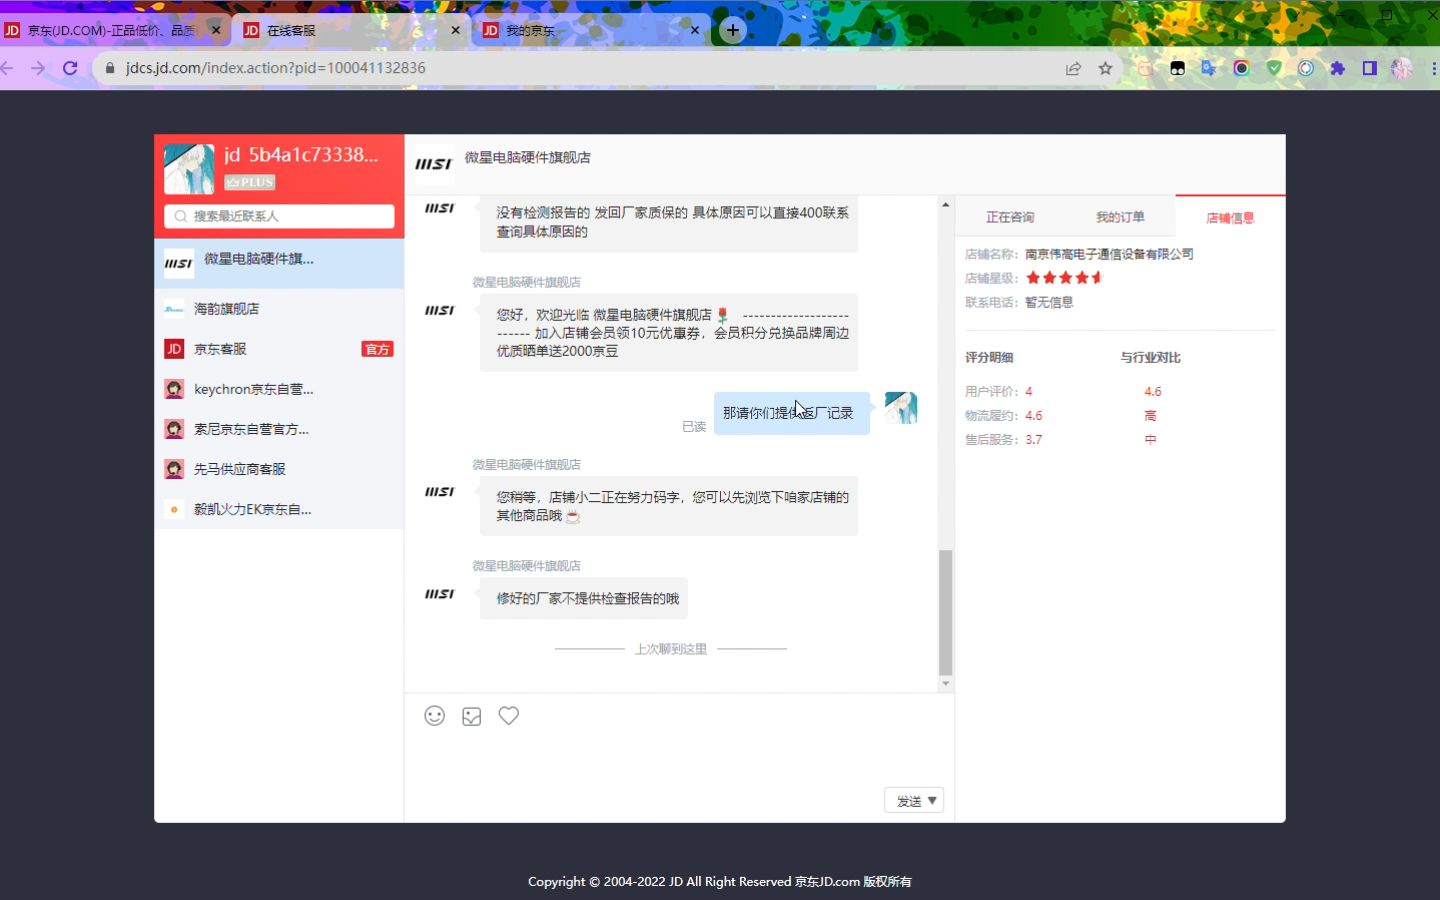Open the 正在咨询 tab
Image resolution: width=1440 pixels, height=900 pixels.
[1010, 217]
